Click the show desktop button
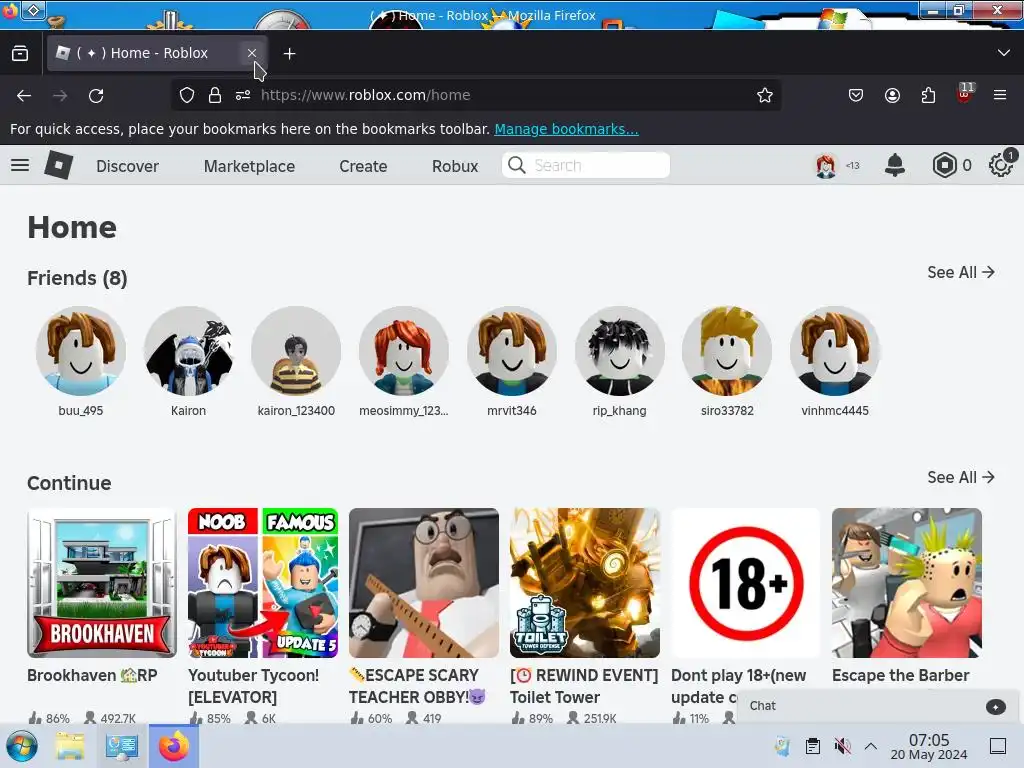Image resolution: width=1024 pixels, height=768 pixels. 998,746
